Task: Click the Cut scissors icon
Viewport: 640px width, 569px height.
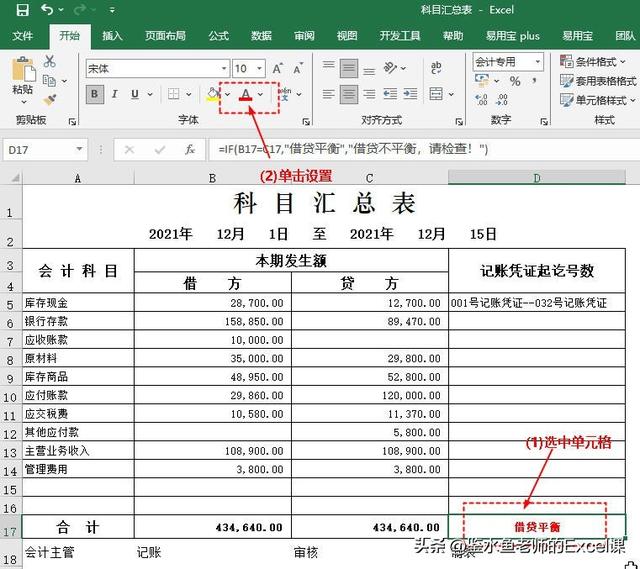Action: click(x=50, y=62)
